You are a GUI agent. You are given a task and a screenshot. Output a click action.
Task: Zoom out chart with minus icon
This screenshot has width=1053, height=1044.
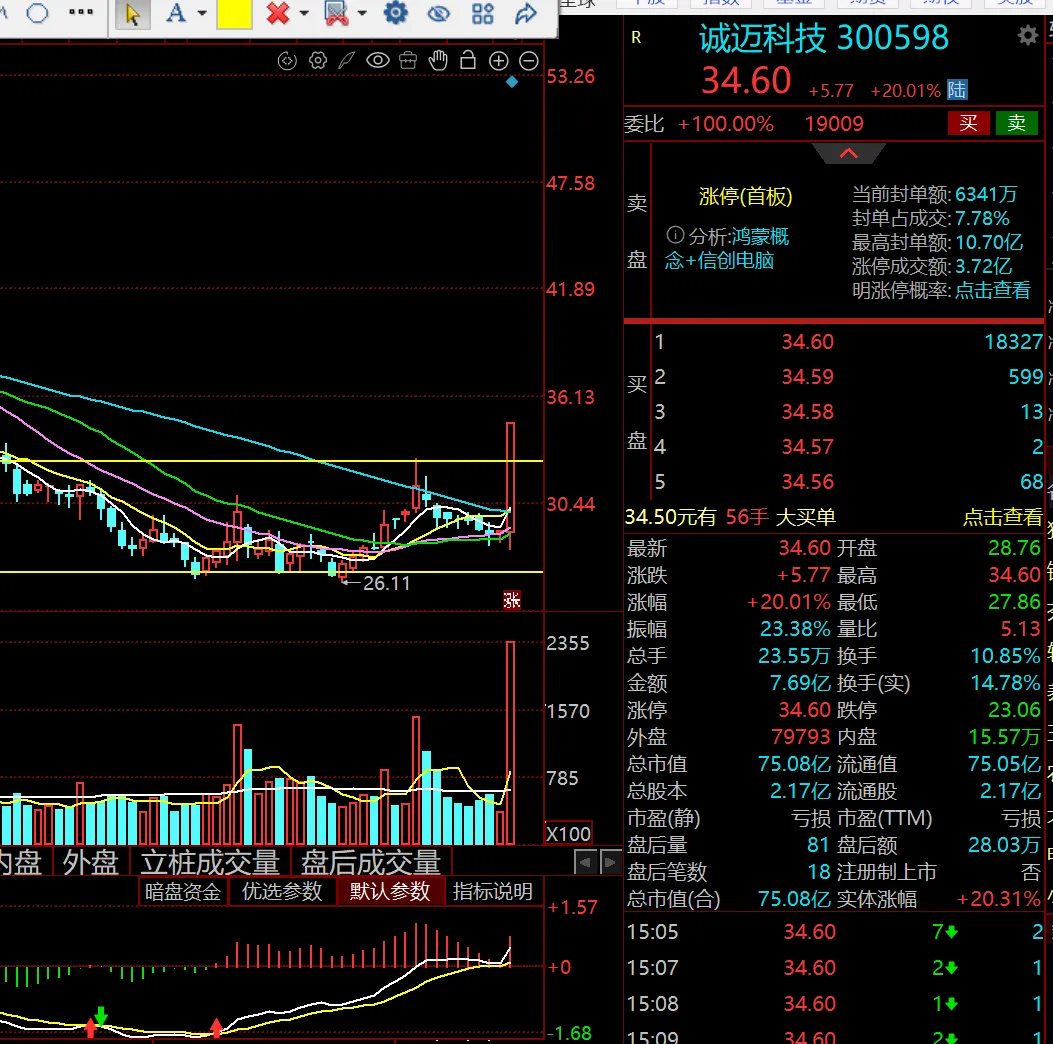coord(529,61)
